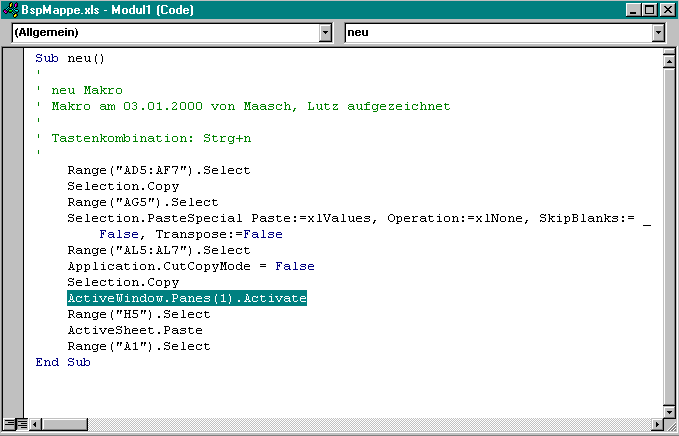Screen dimensions: 679x436
Task: Click the VBA module icon in title bar
Action: point(11,10)
